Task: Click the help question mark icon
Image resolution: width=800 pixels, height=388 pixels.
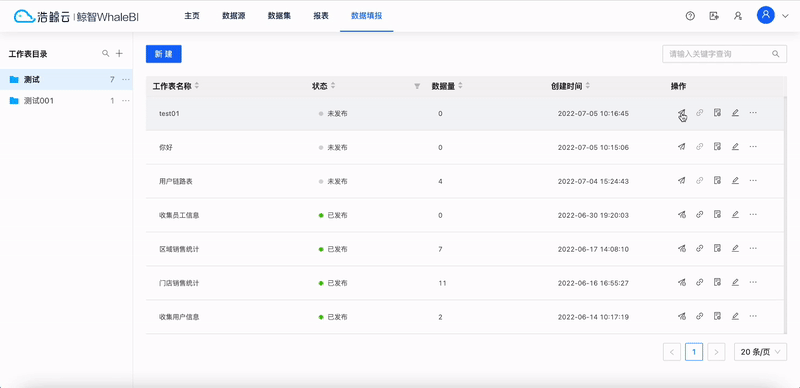Action: coord(690,16)
